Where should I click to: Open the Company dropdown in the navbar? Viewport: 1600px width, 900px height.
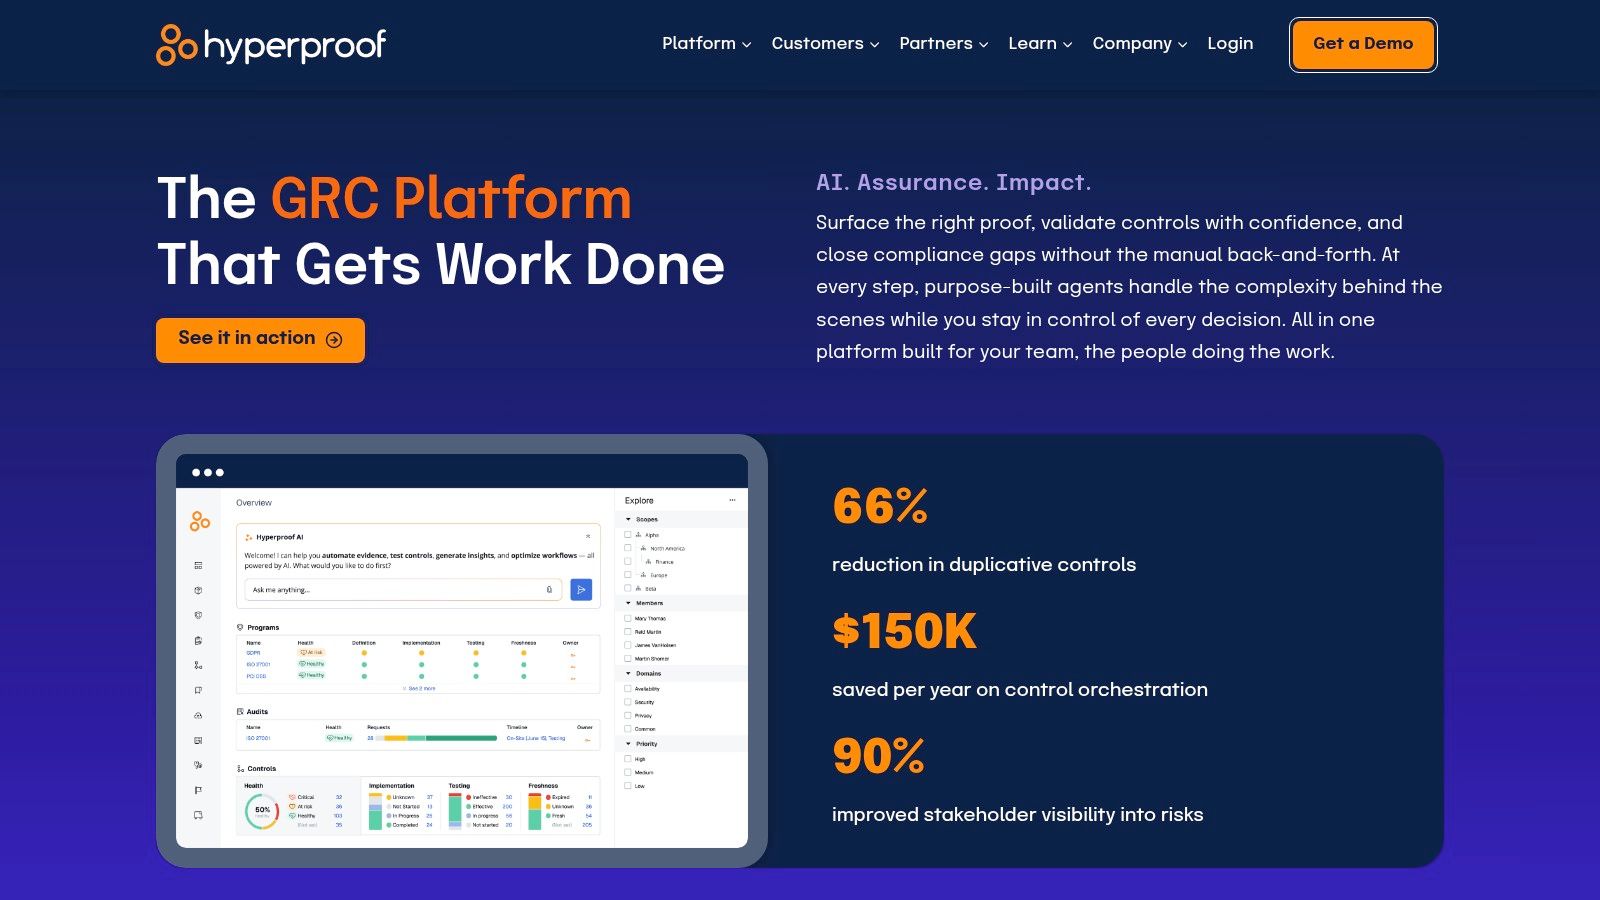1139,43
